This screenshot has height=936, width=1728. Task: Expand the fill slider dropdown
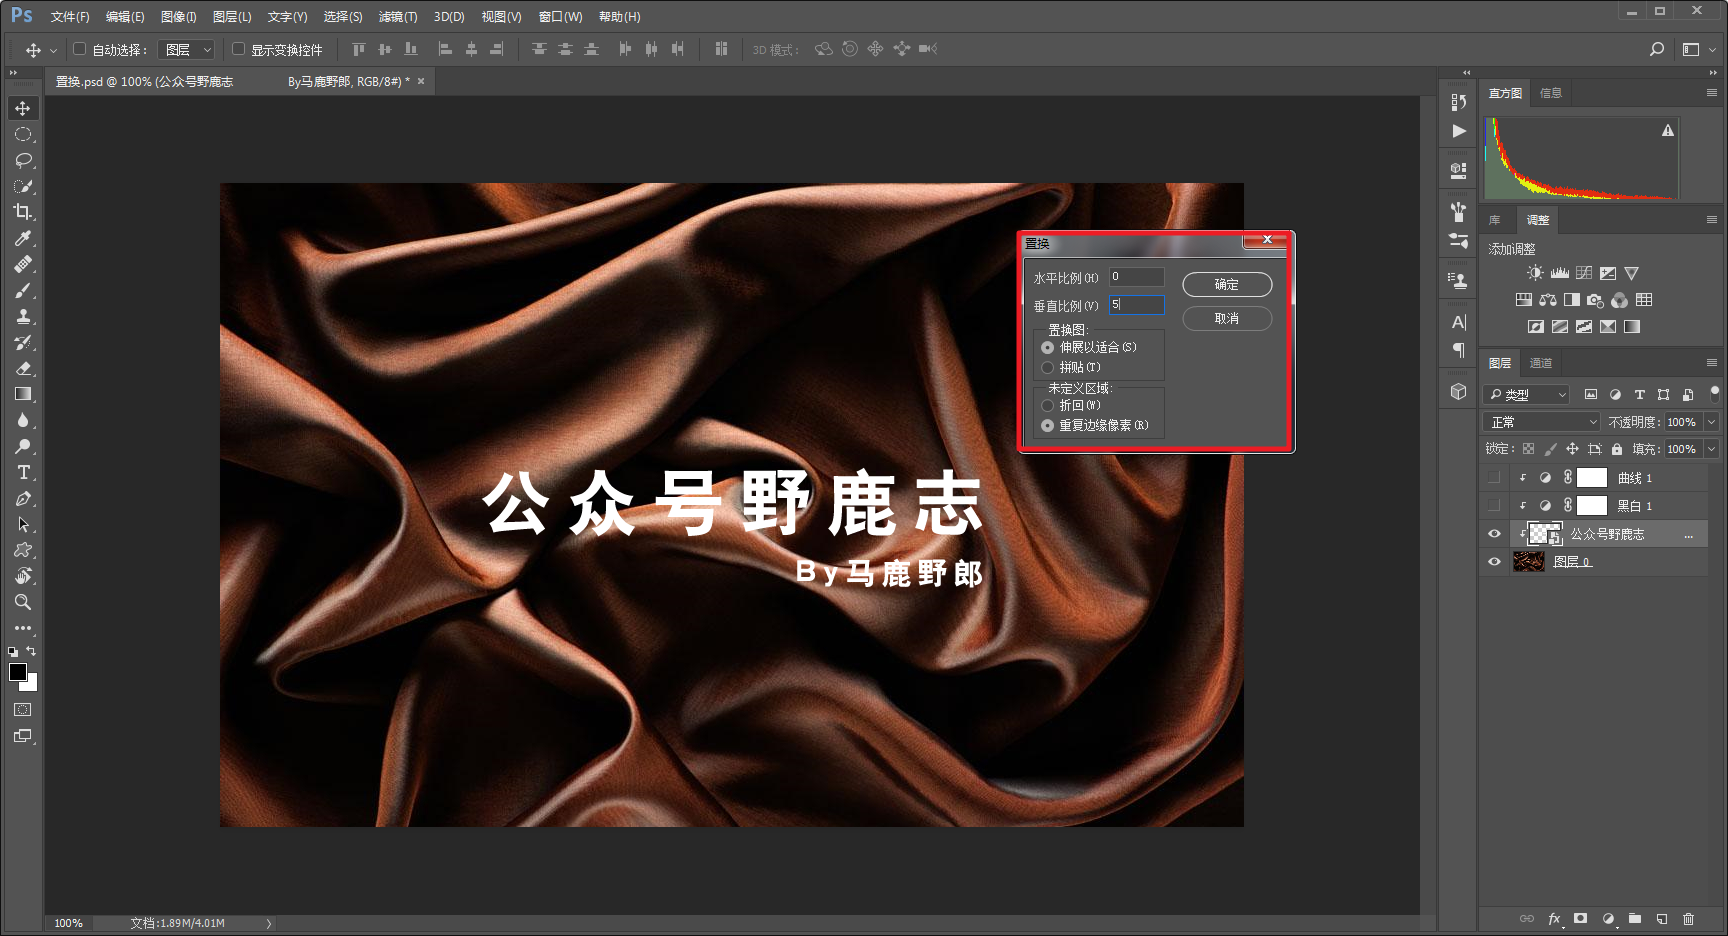click(x=1711, y=449)
